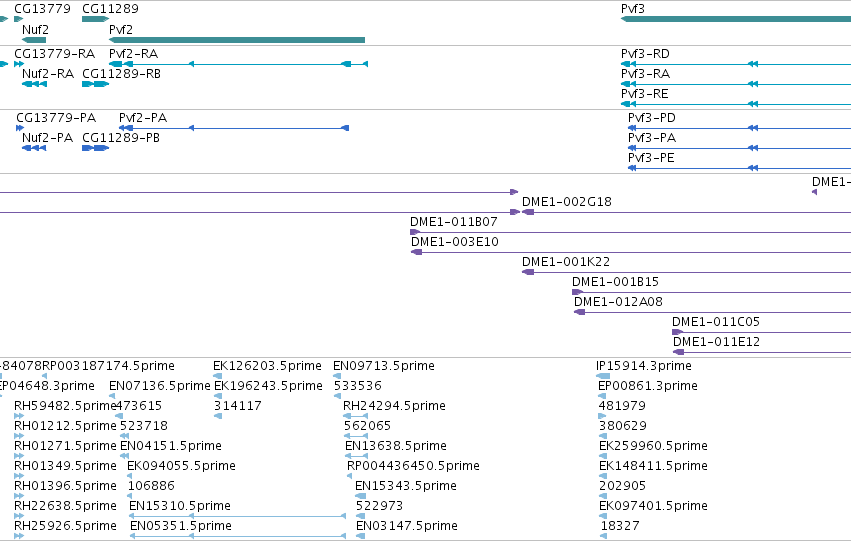Click the Pvf3-RD transcript label
851x541 pixels.
pos(645,54)
